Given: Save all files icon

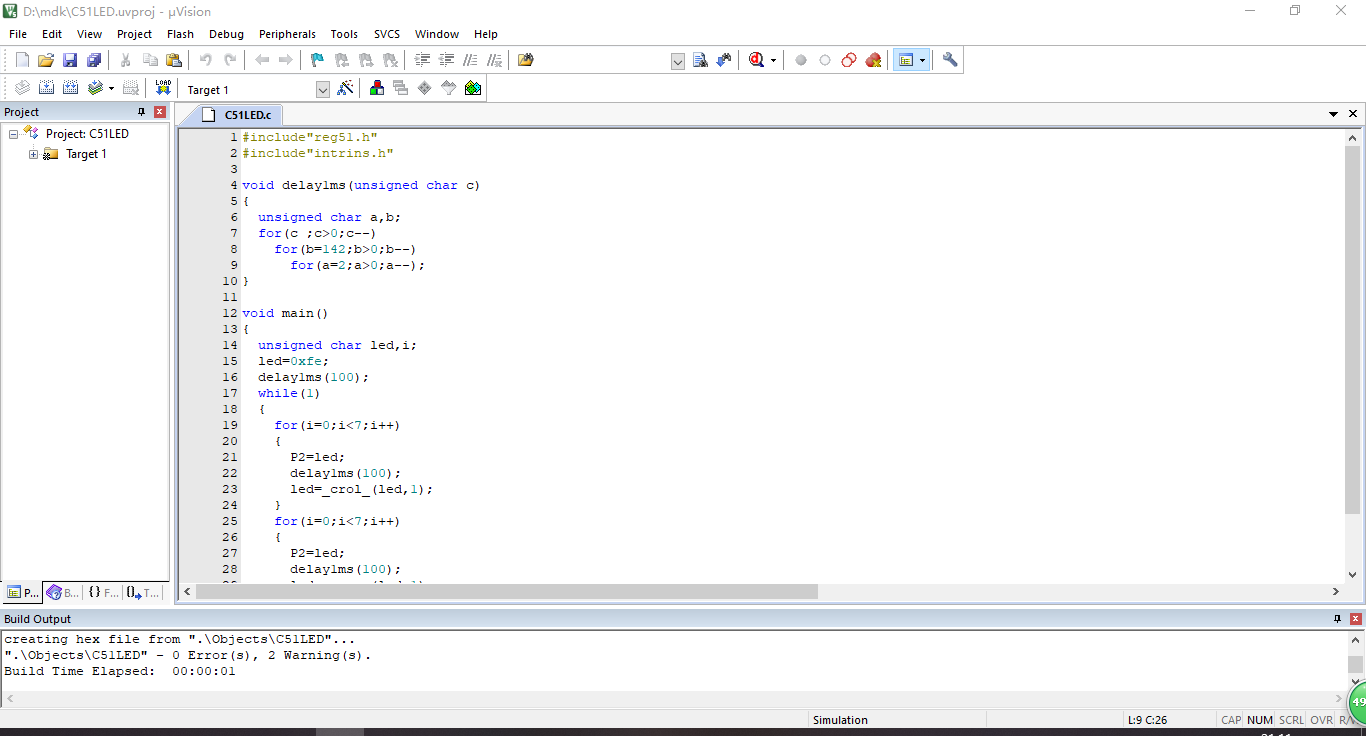Looking at the screenshot, I should coord(94,60).
